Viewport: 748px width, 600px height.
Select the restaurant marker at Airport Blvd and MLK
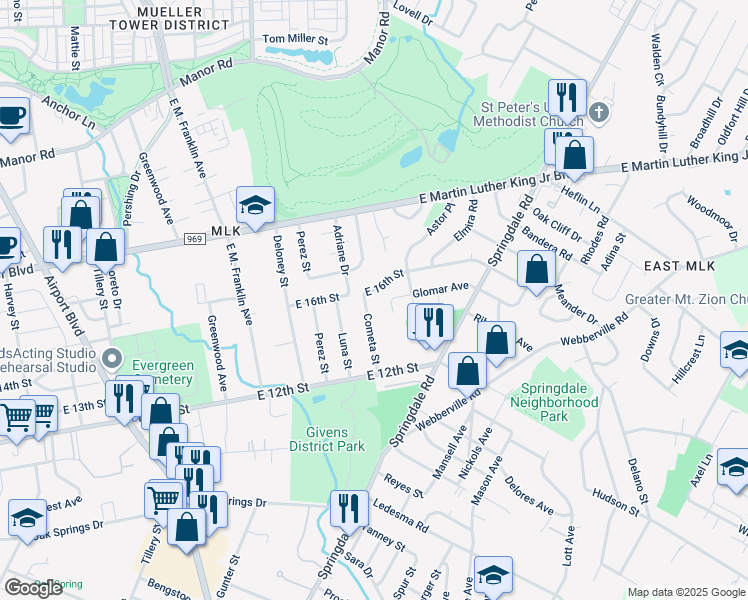tap(62, 246)
